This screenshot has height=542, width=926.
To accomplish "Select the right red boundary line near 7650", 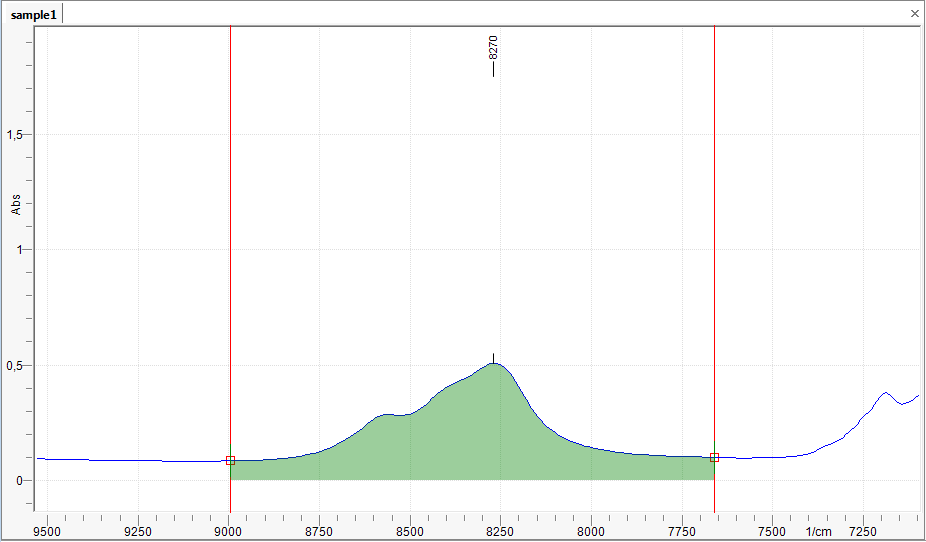I will 714,250.
